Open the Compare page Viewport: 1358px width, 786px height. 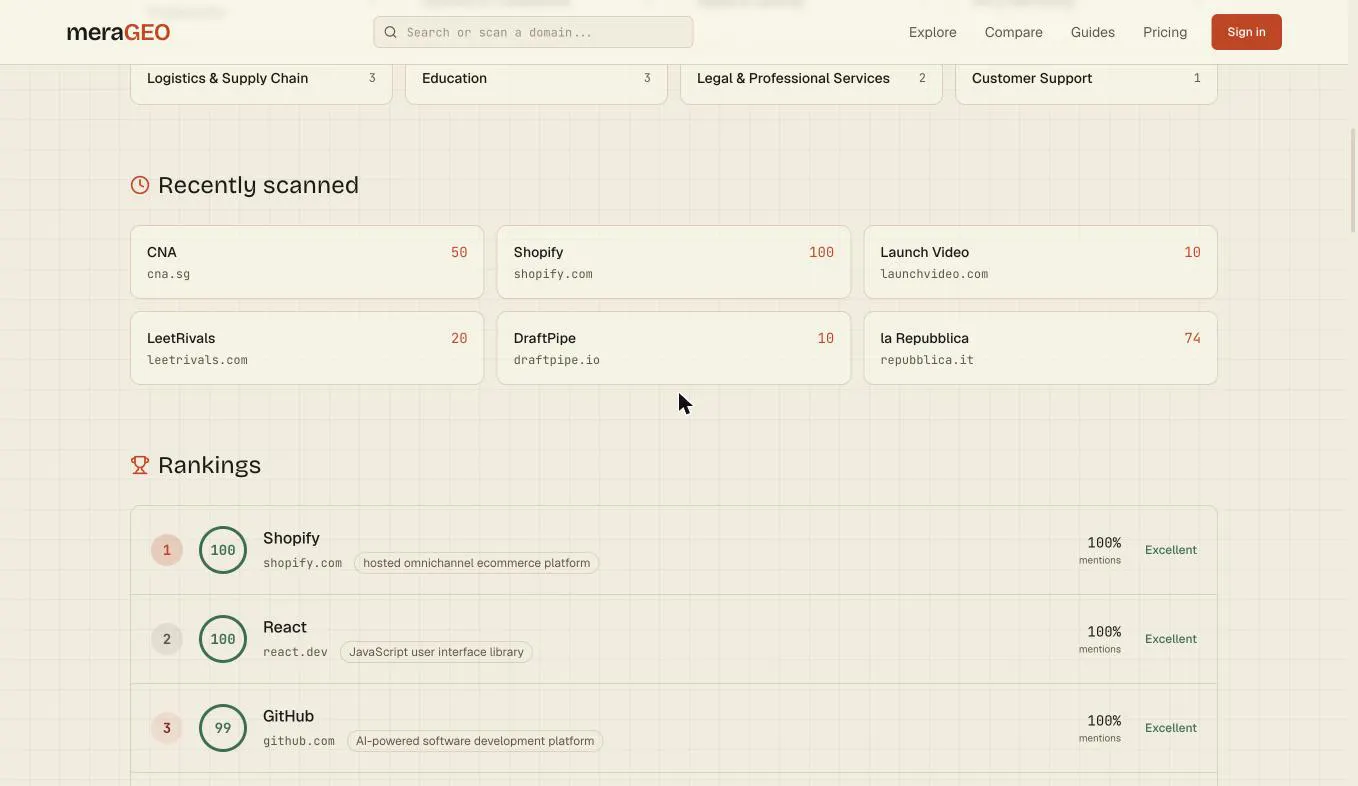tap(1013, 32)
